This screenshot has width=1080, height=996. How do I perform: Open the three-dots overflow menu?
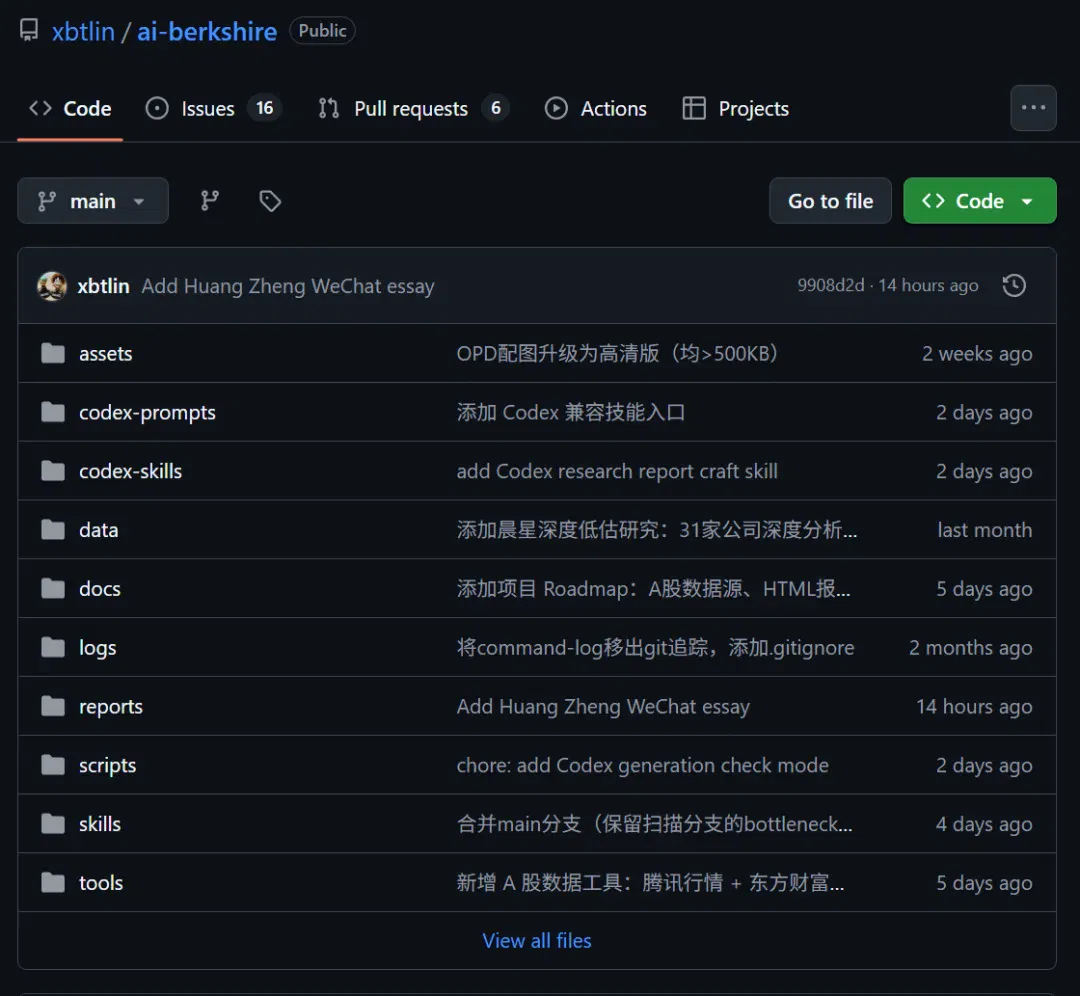(x=1033, y=107)
